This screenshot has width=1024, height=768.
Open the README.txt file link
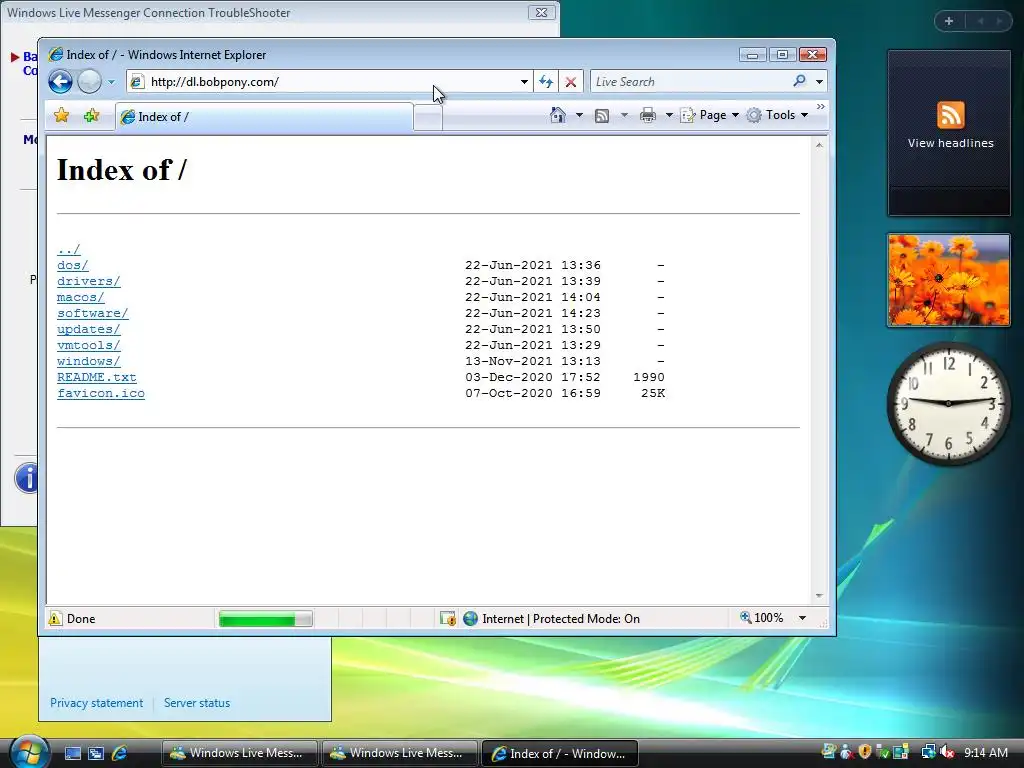coord(97,377)
